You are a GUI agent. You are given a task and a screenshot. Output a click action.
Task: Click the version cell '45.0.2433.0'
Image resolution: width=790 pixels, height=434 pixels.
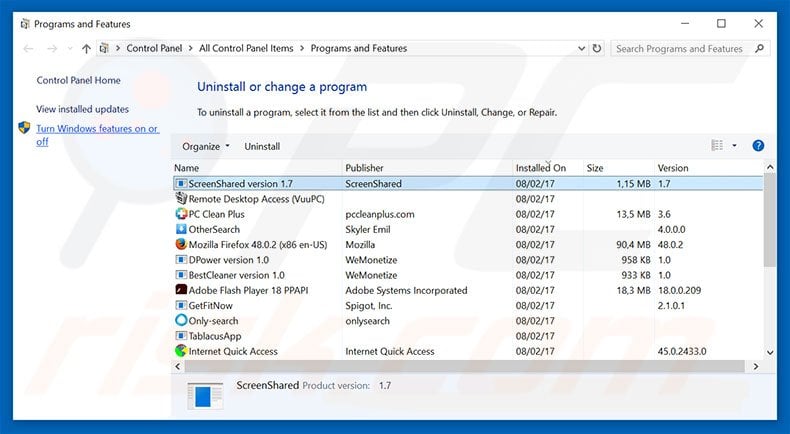[682, 351]
